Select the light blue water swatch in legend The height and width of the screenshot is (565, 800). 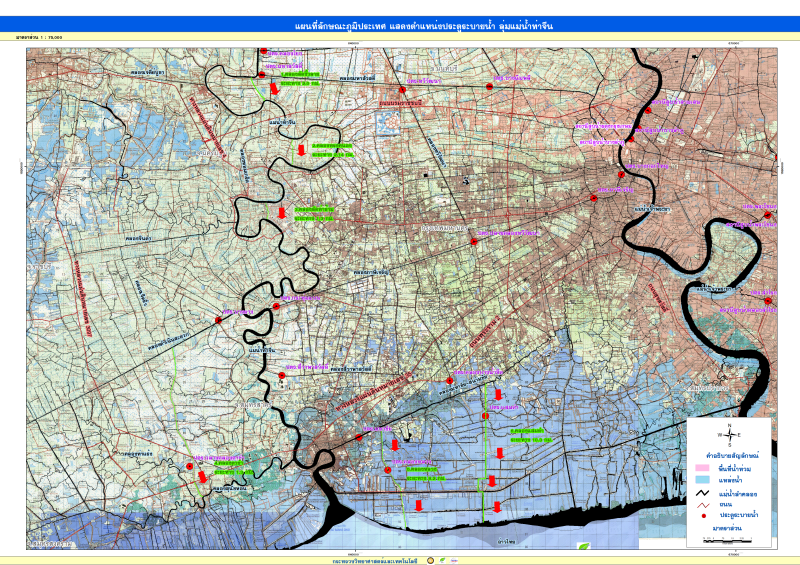[703, 480]
